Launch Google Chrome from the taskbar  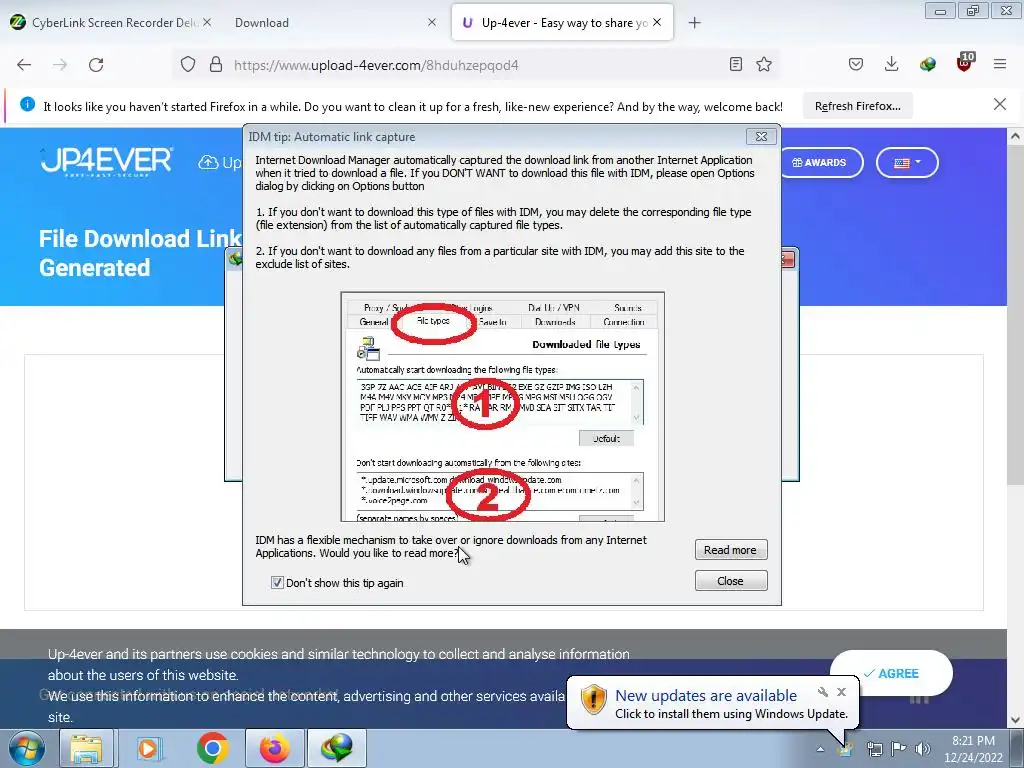tap(212, 748)
